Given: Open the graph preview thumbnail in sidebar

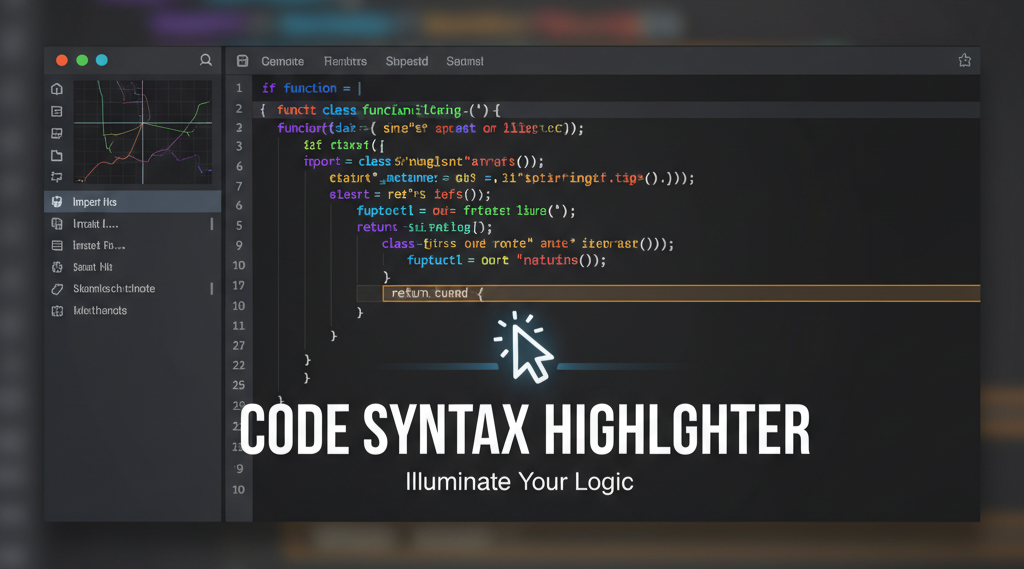Looking at the screenshot, I should 142,132.
